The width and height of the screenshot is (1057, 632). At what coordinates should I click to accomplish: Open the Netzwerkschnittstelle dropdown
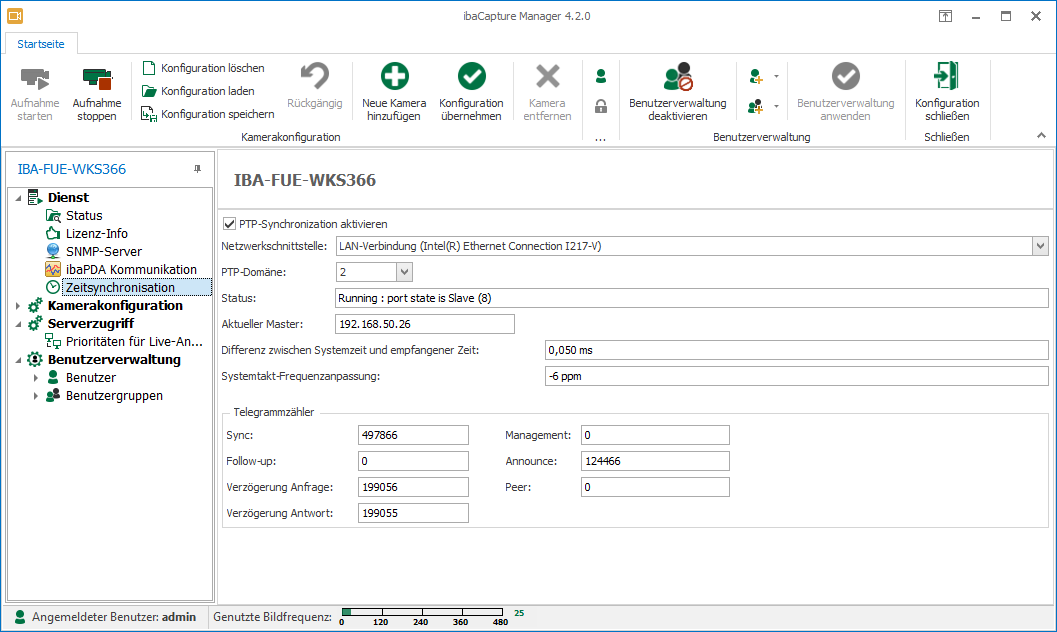click(x=1040, y=246)
